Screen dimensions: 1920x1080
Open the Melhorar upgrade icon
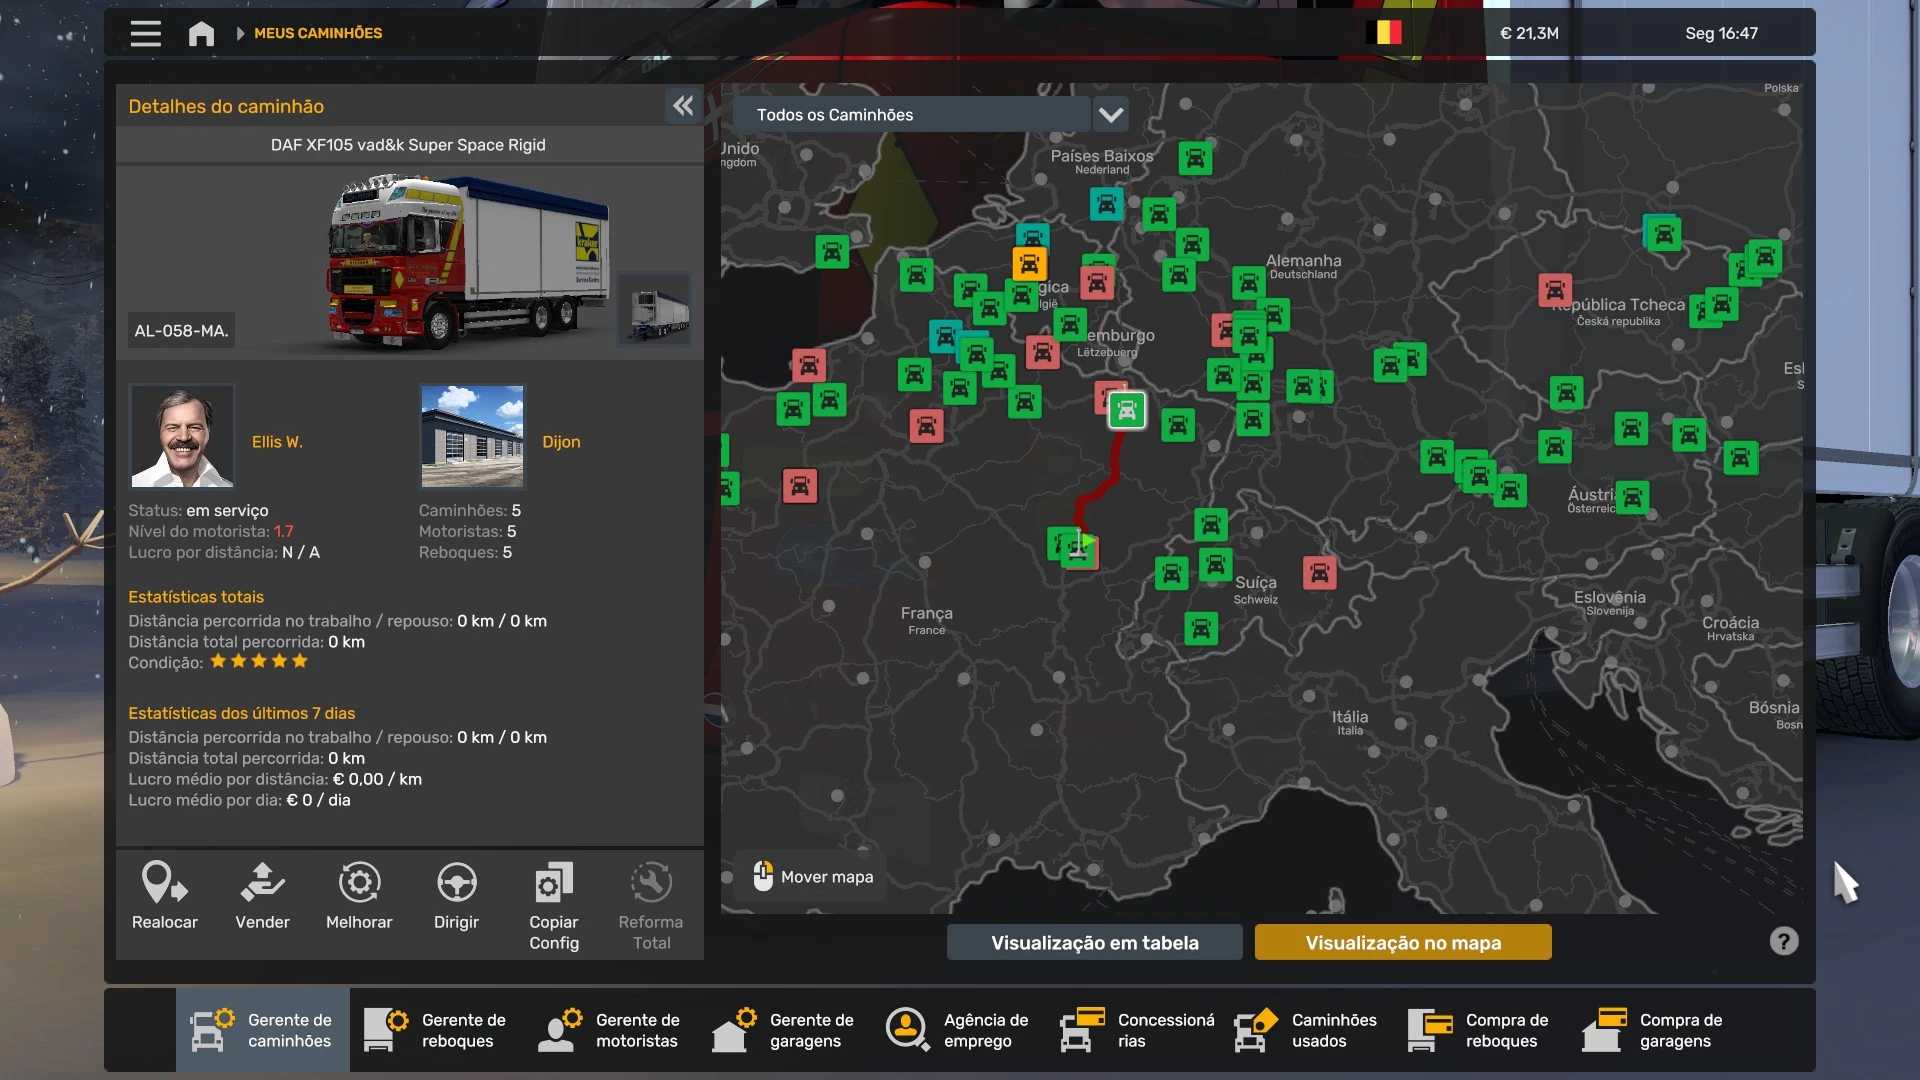[x=359, y=896]
